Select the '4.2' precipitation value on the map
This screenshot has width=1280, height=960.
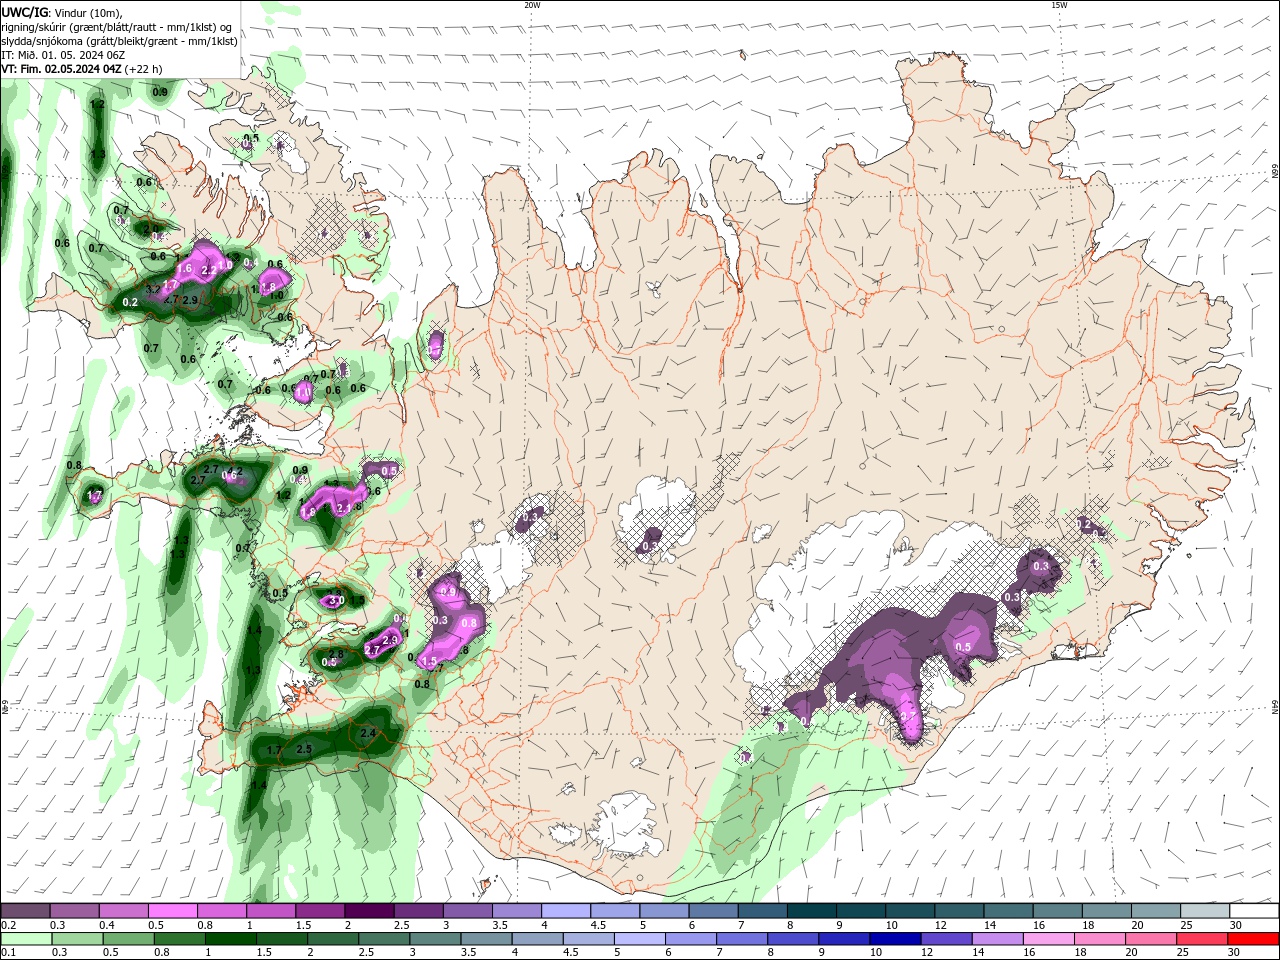(x=236, y=470)
